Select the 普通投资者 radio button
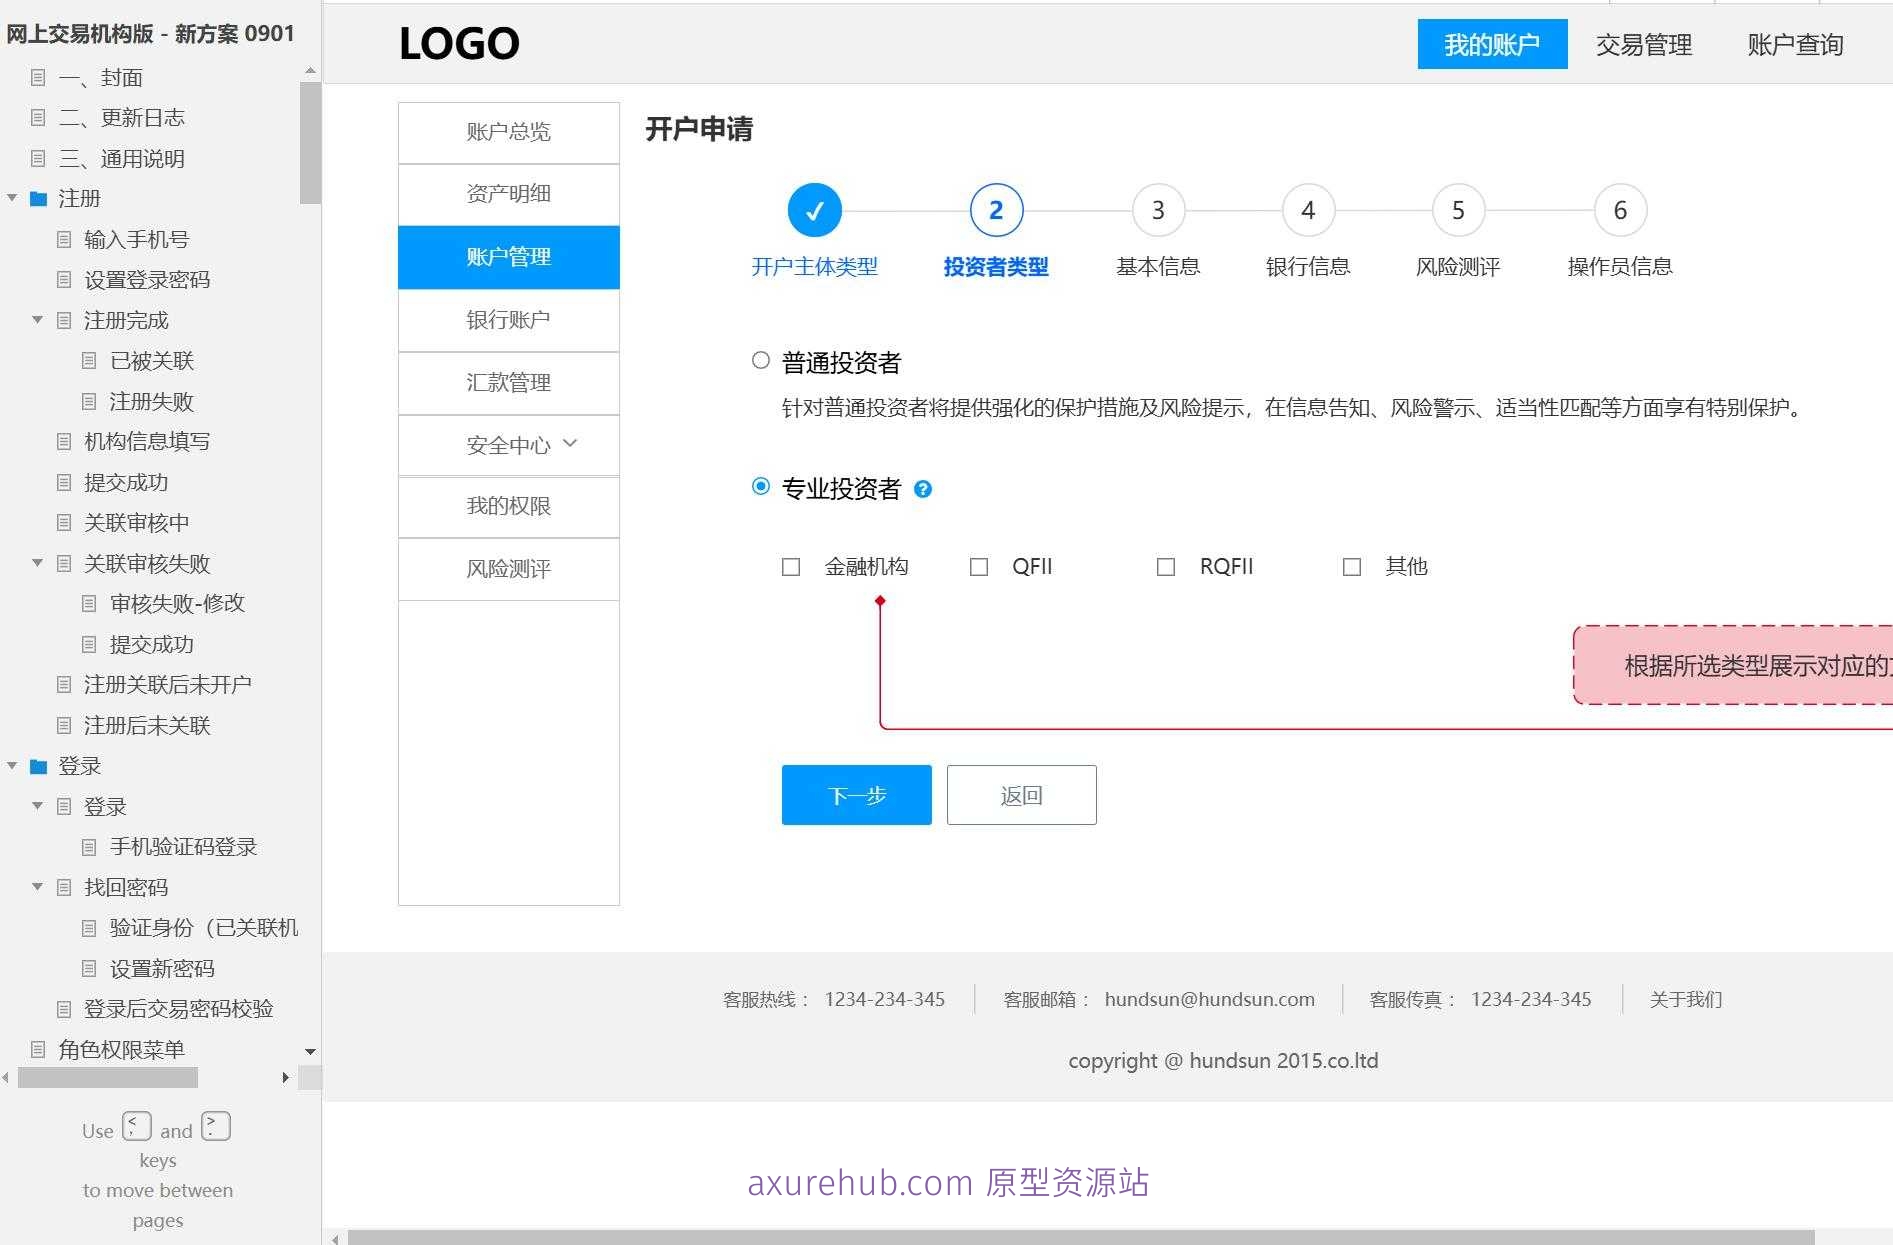The image size is (1893, 1245). pyautogui.click(x=761, y=361)
